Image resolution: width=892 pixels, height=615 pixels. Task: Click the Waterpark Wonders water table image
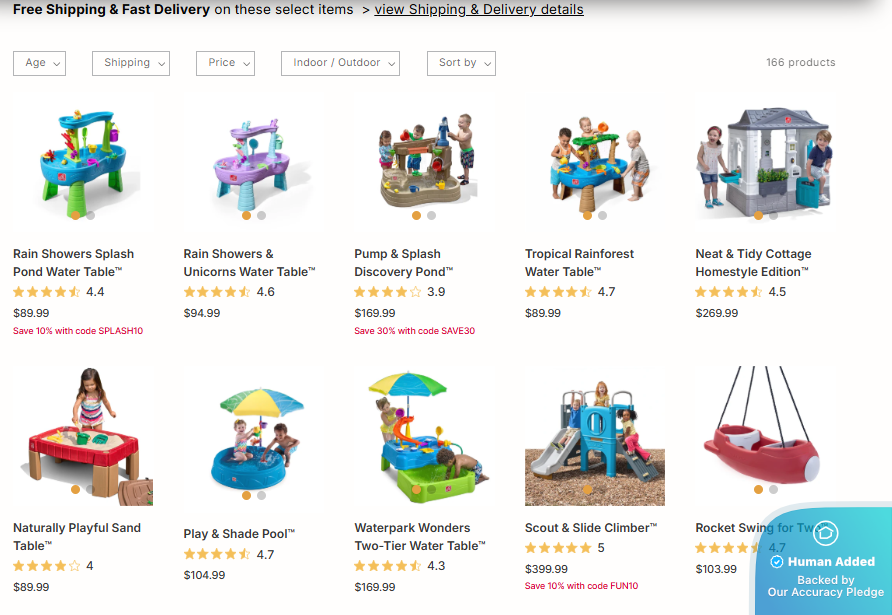424,437
